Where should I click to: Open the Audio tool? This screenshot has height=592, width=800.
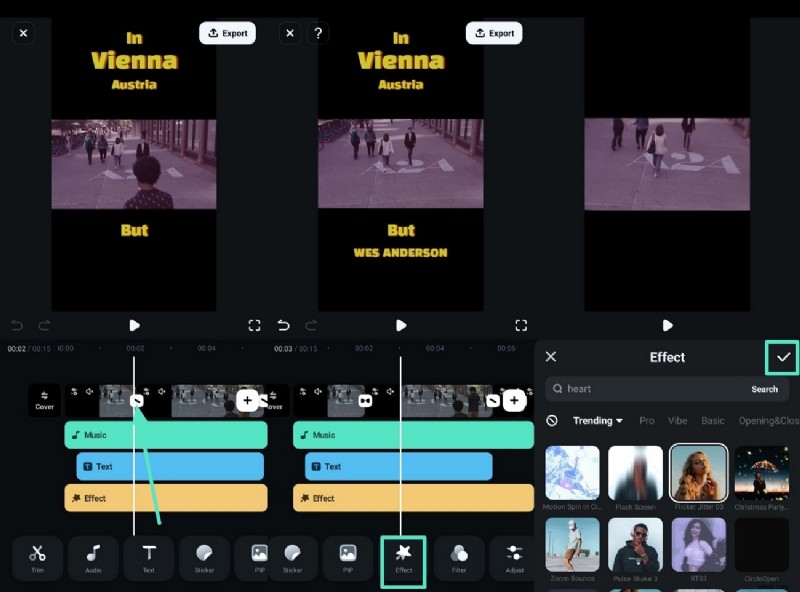pos(93,560)
